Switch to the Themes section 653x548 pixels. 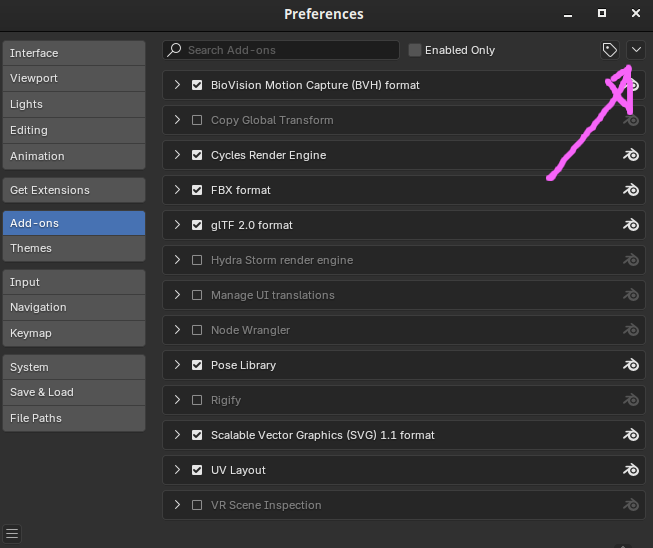[74, 248]
